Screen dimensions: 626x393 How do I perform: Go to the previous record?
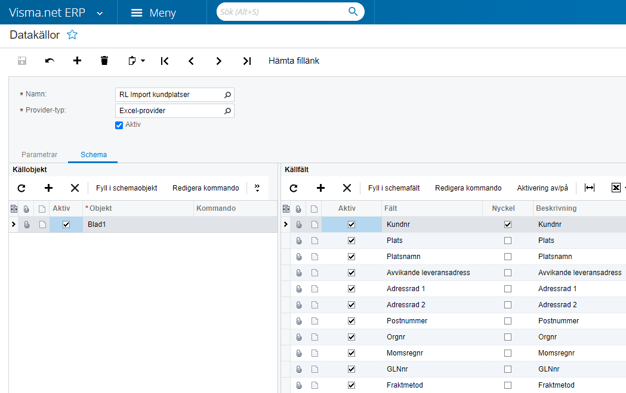(x=191, y=61)
